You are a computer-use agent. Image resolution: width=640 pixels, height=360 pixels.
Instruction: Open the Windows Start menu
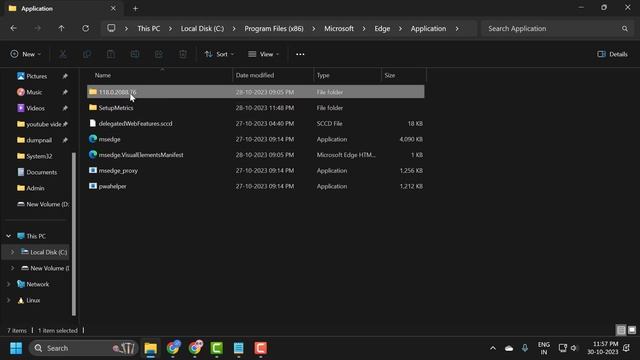(16, 348)
